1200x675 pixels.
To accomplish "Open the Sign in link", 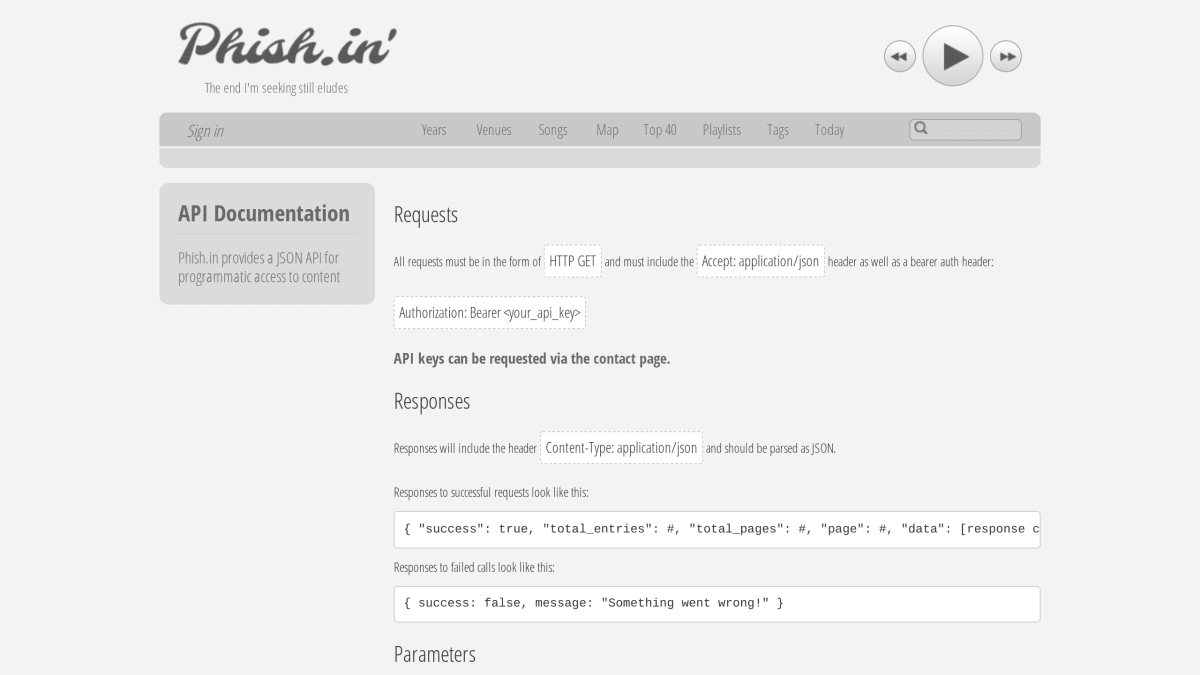I will 205,131.
